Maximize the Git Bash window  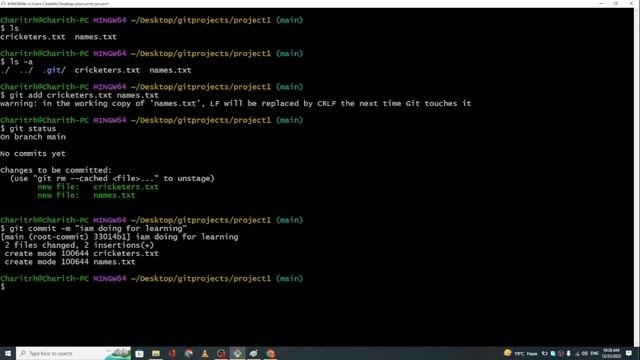click(616, 3)
